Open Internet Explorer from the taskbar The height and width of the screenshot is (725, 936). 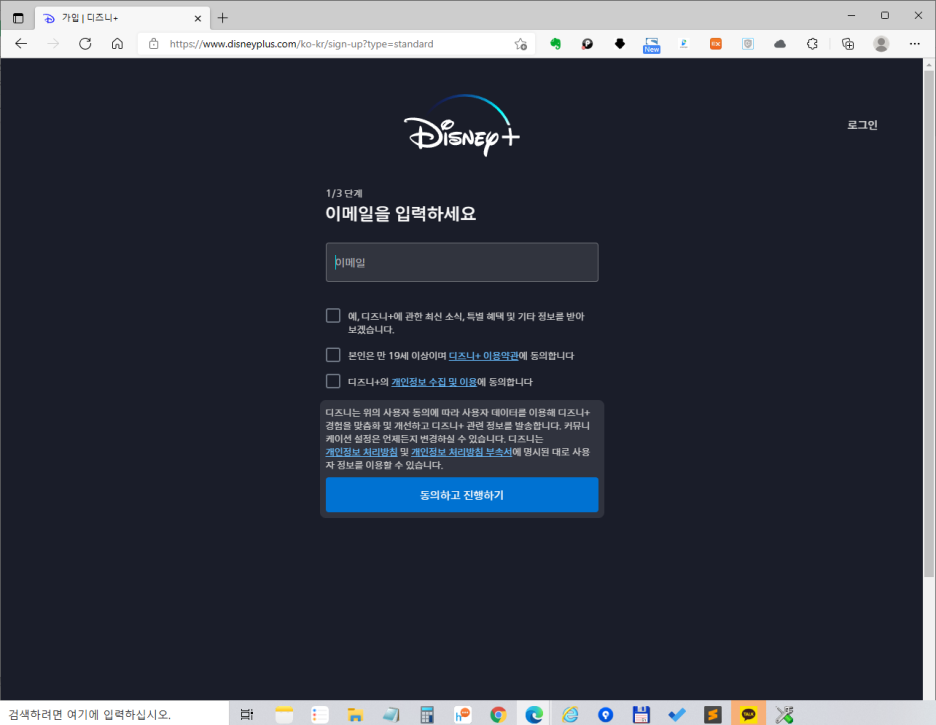pos(570,714)
